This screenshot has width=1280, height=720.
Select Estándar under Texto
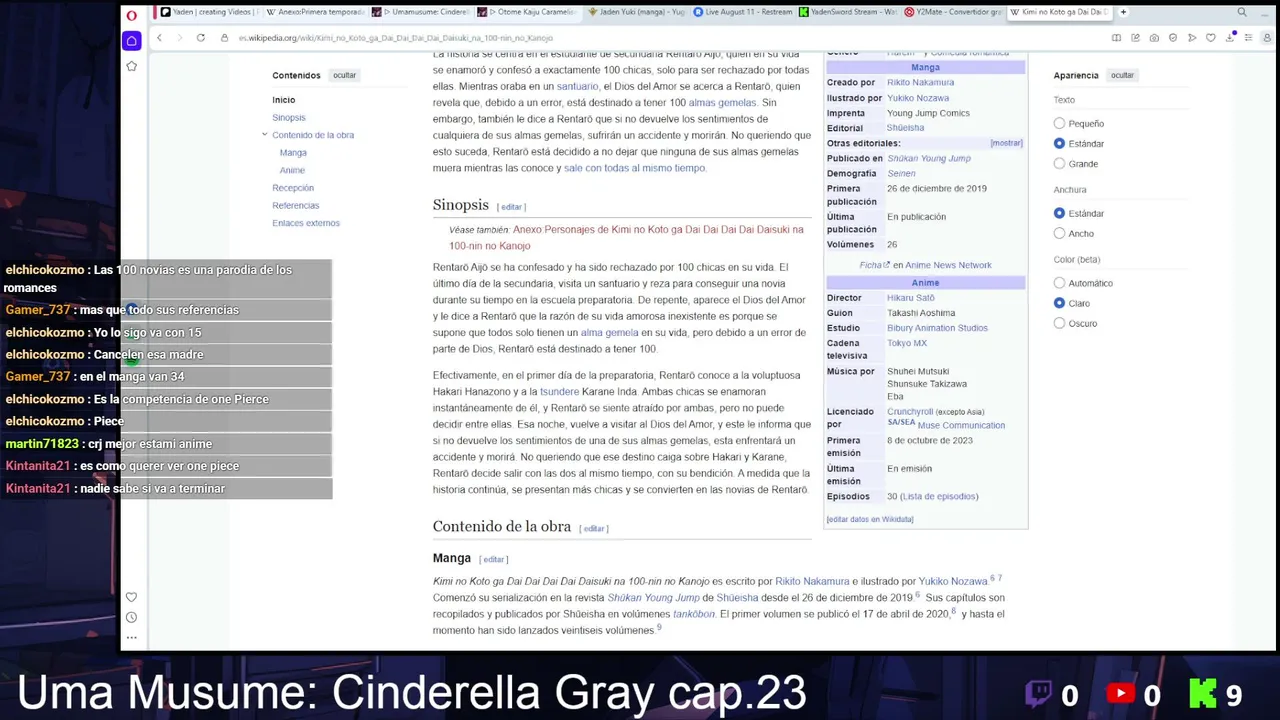tap(1059, 144)
